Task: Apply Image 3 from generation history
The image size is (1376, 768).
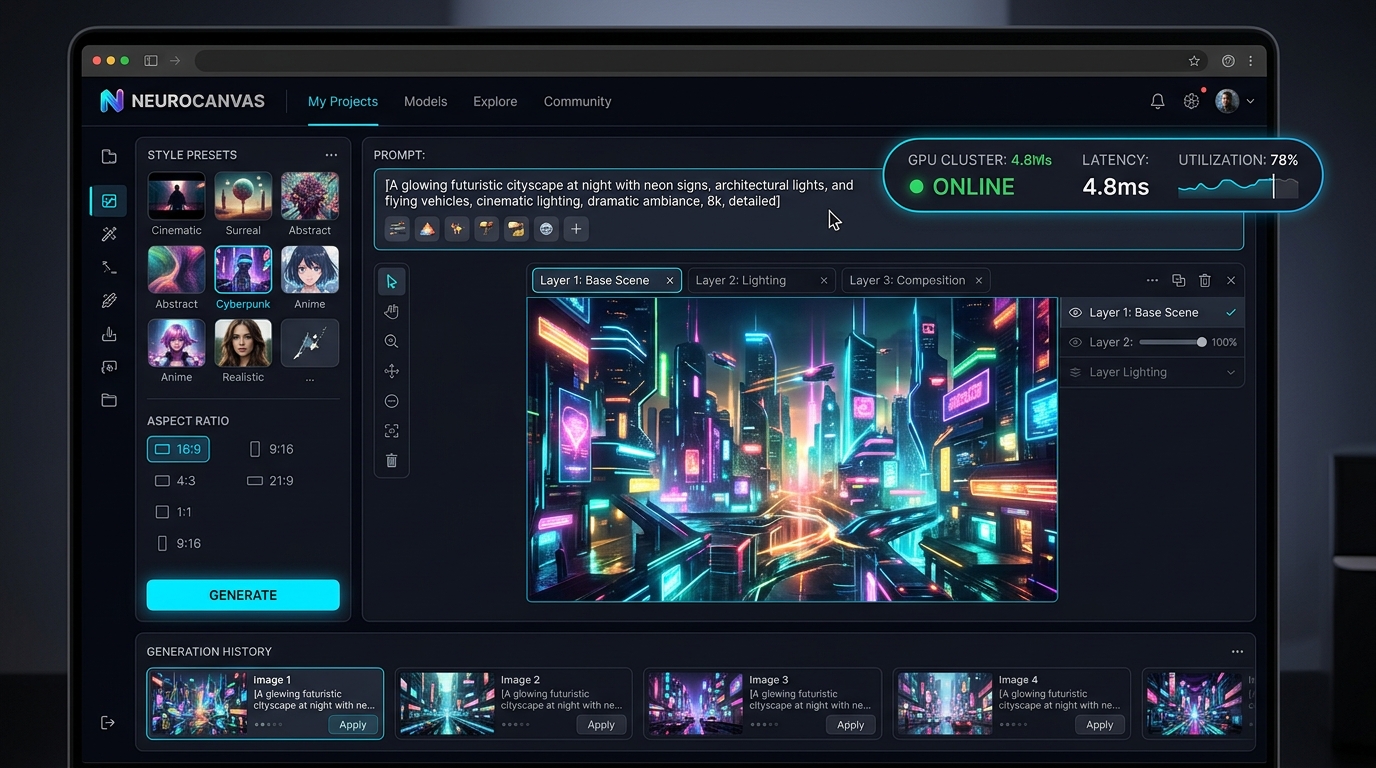Action: coord(850,725)
